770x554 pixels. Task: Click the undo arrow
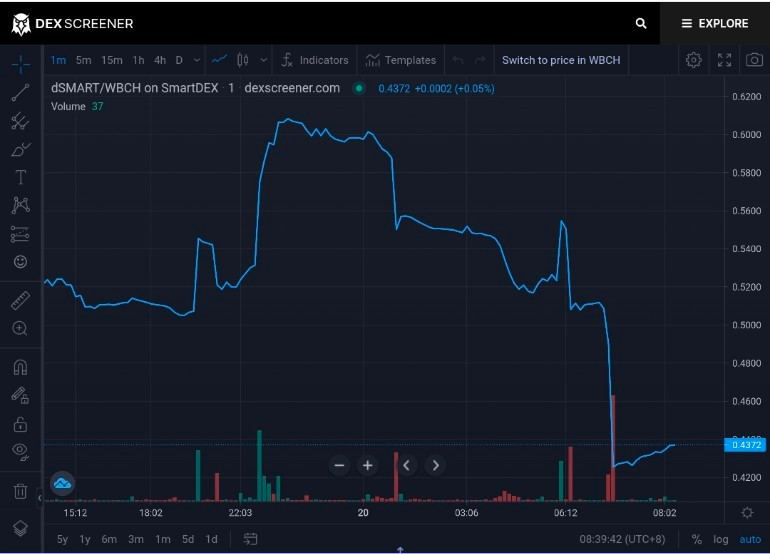click(458, 60)
